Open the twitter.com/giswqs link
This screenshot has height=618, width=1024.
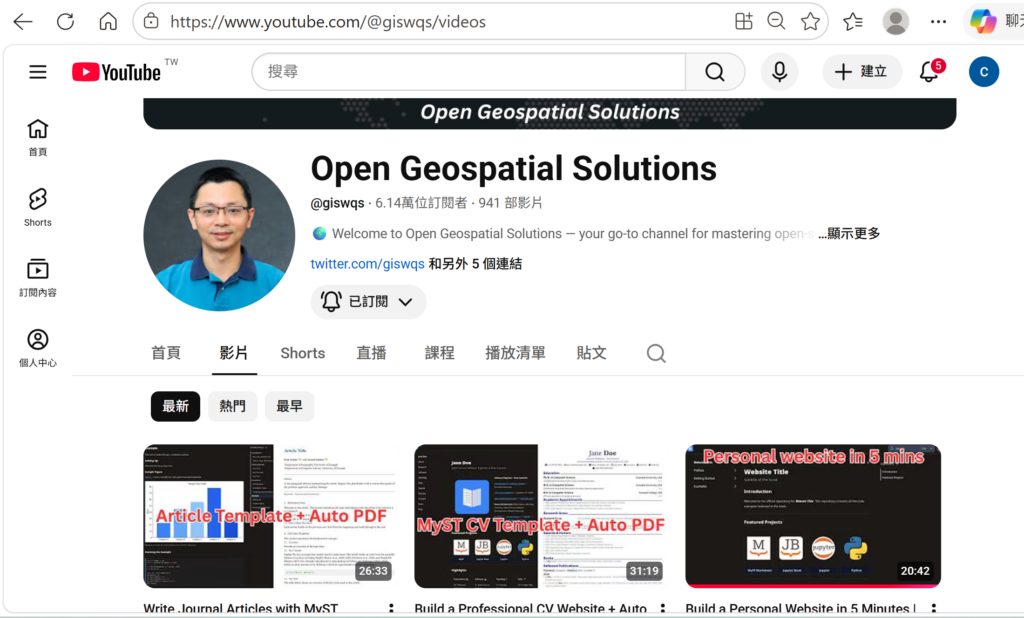point(367,264)
